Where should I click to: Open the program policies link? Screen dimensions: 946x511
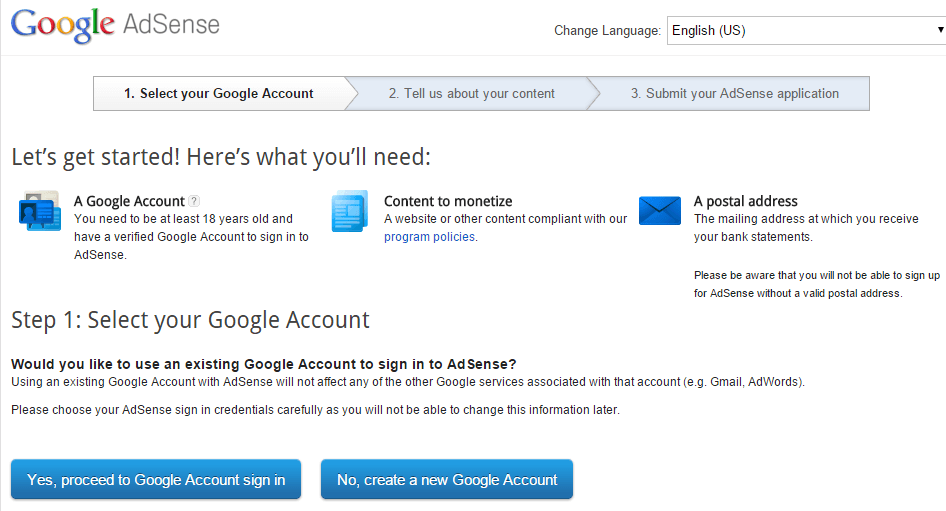430,236
